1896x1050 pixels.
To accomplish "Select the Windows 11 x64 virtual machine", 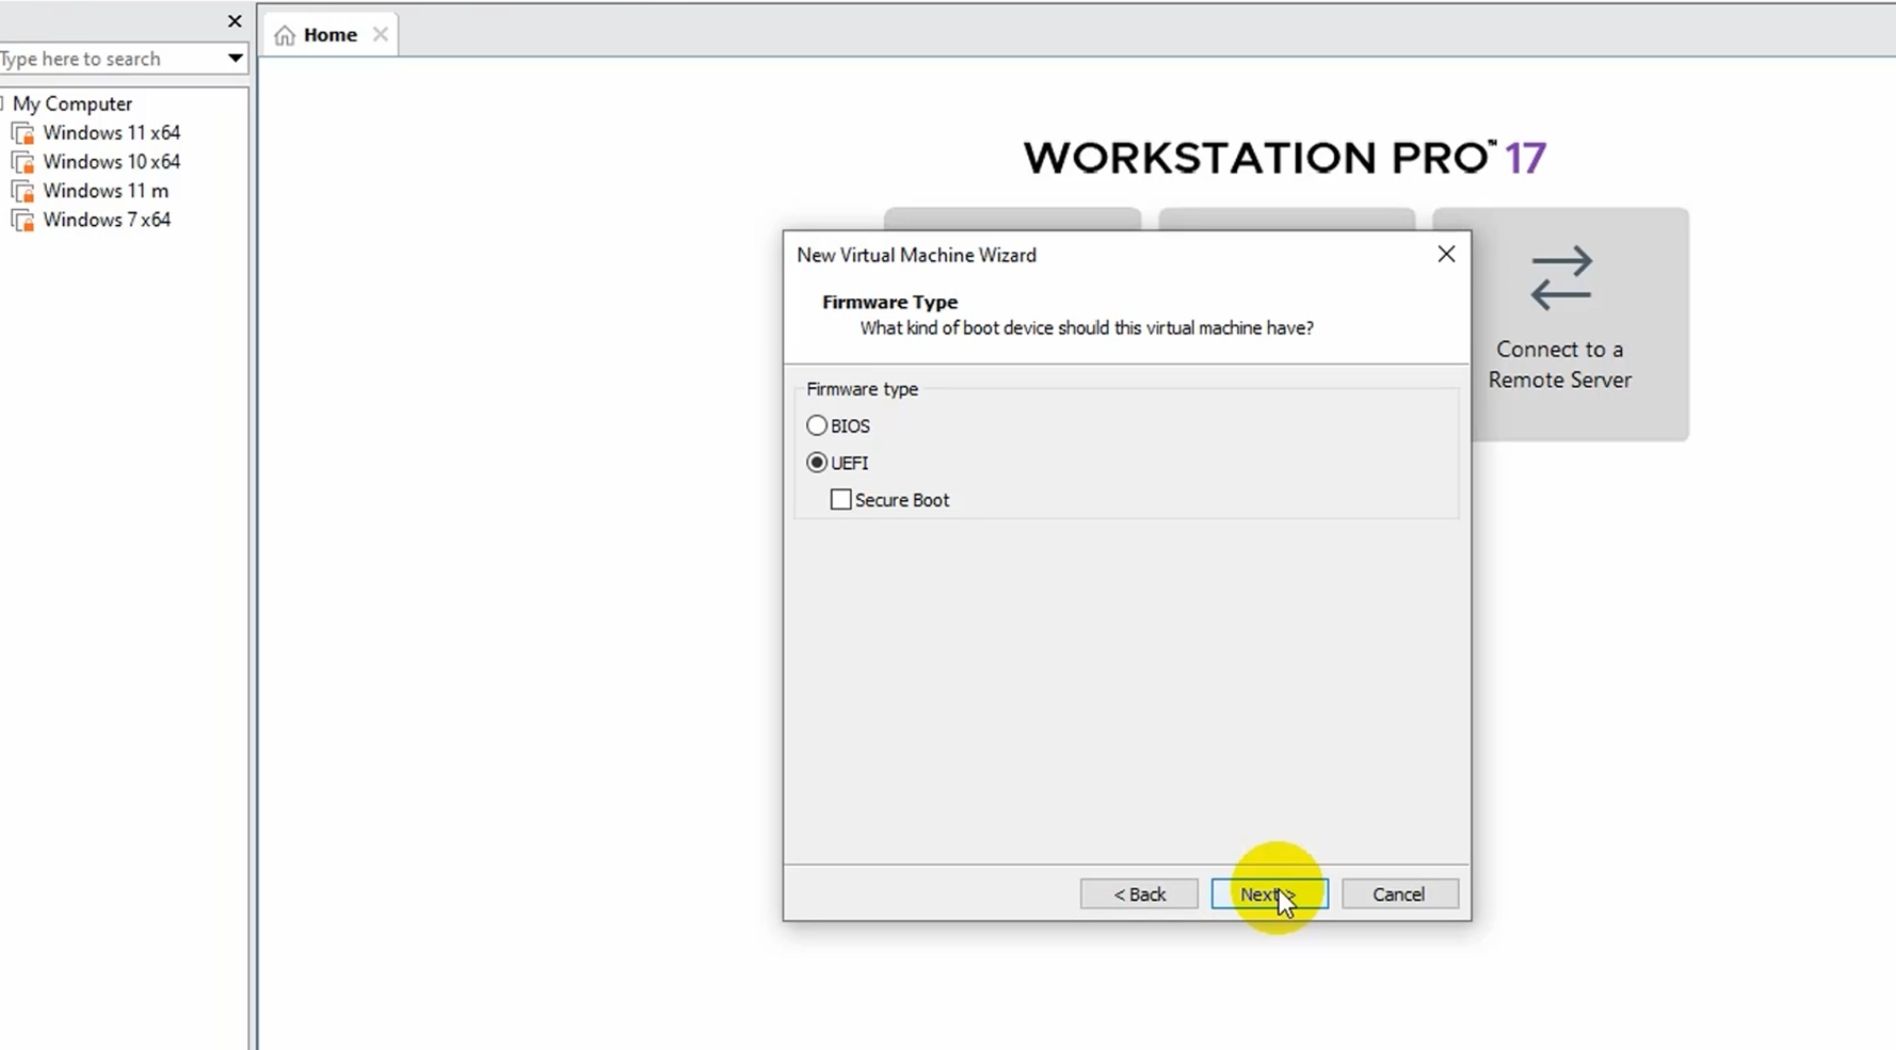I will tap(111, 133).
